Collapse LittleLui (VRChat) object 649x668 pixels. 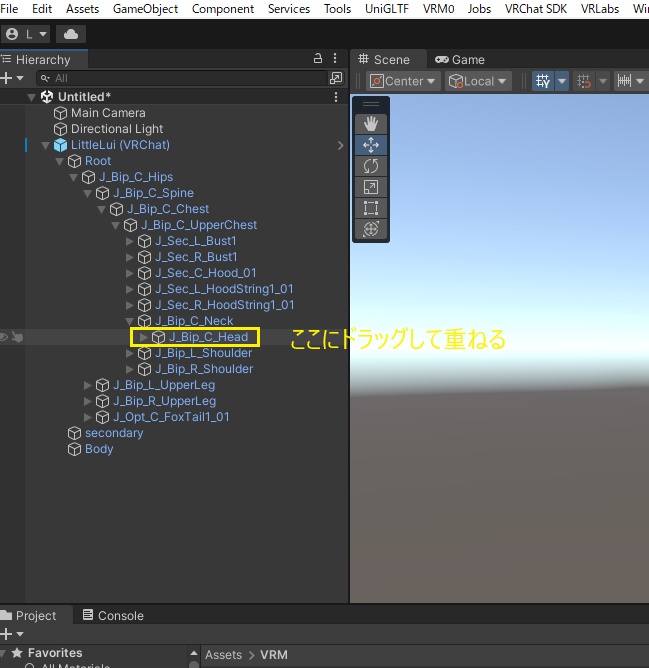point(45,145)
